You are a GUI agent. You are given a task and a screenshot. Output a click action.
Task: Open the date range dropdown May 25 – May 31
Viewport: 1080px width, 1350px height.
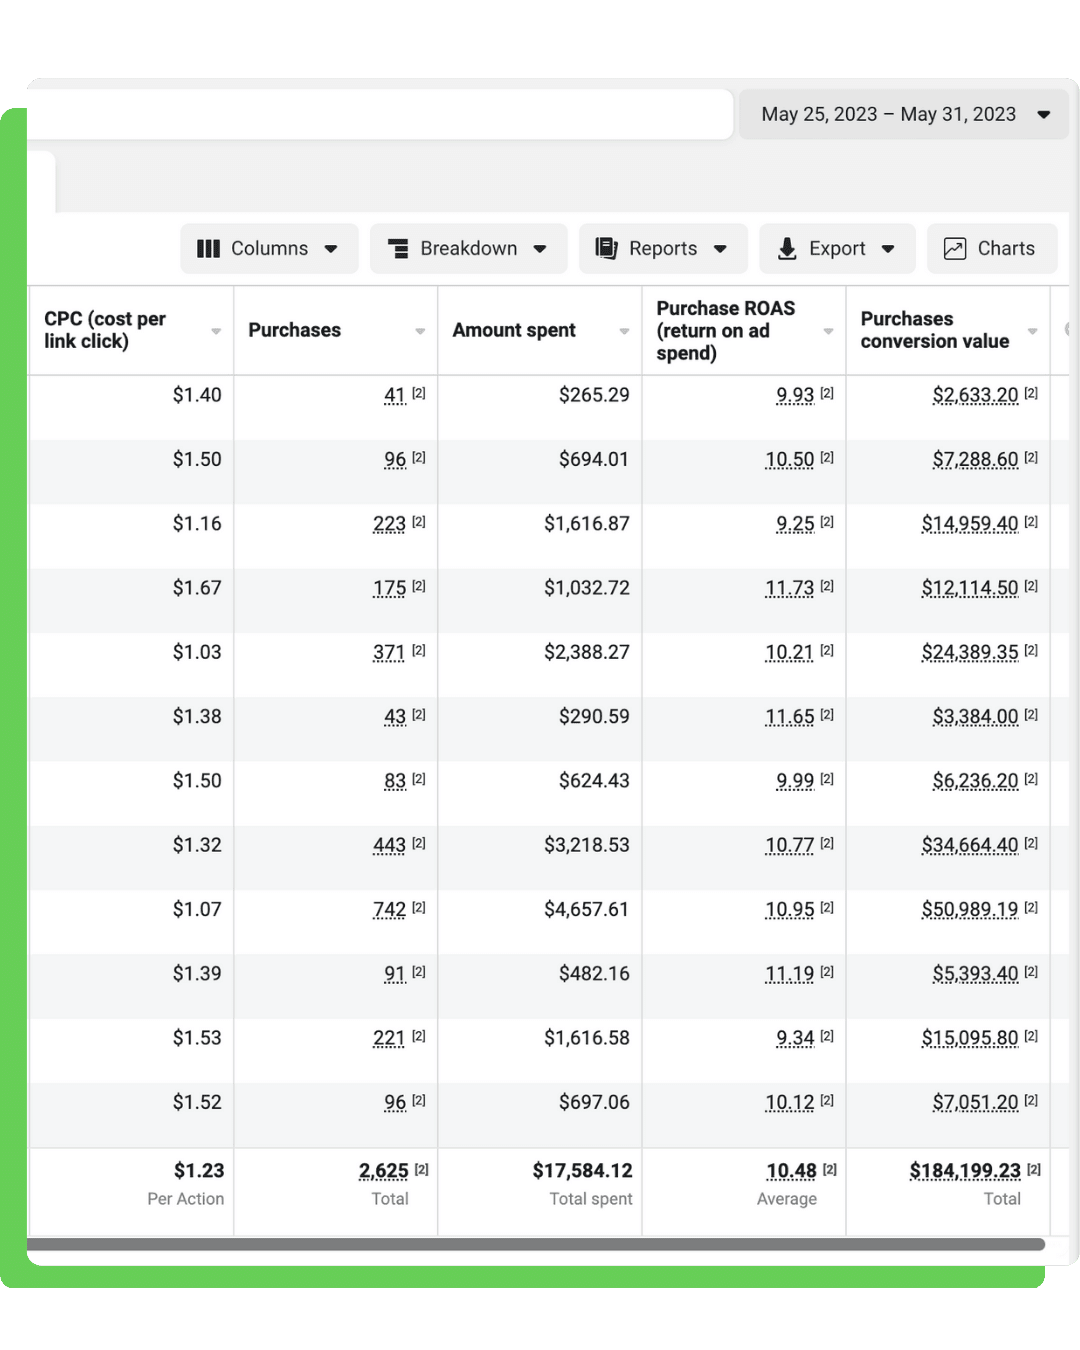(x=904, y=114)
